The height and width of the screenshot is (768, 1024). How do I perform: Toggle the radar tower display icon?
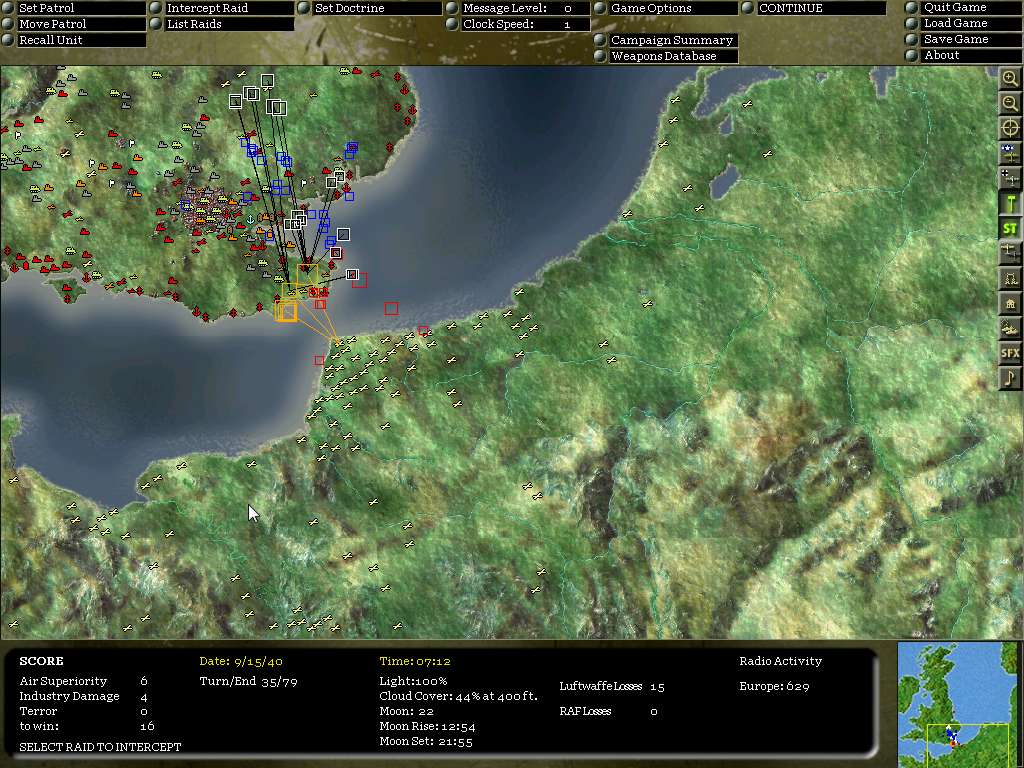point(1010,278)
